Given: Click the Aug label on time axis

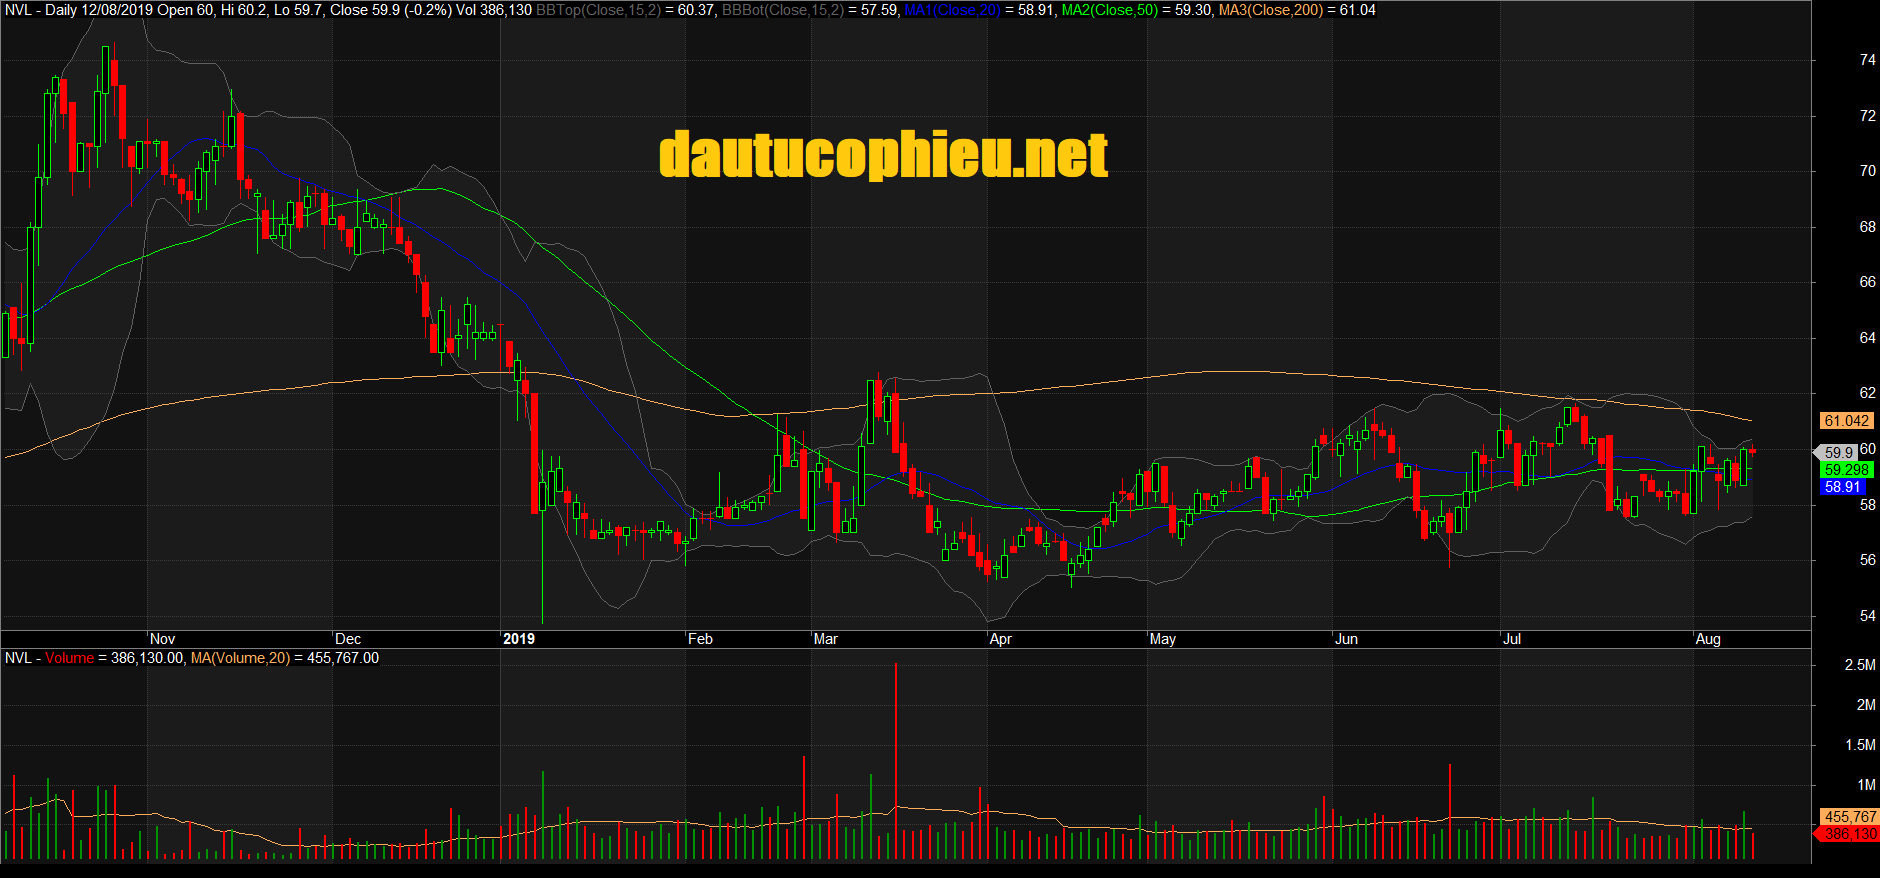Looking at the screenshot, I should click(1708, 639).
